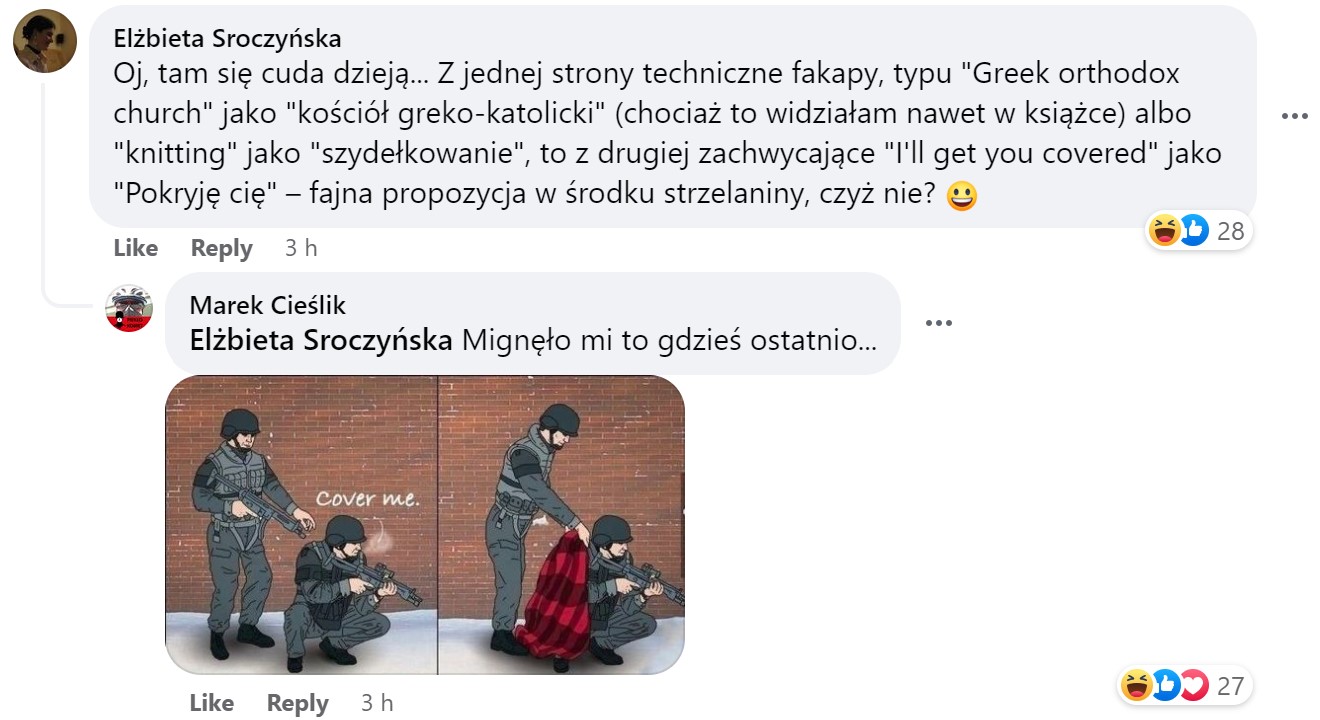Open options ellipsis on Marek's reply
Image resolution: width=1320 pixels, height=720 pixels.
coord(939,323)
